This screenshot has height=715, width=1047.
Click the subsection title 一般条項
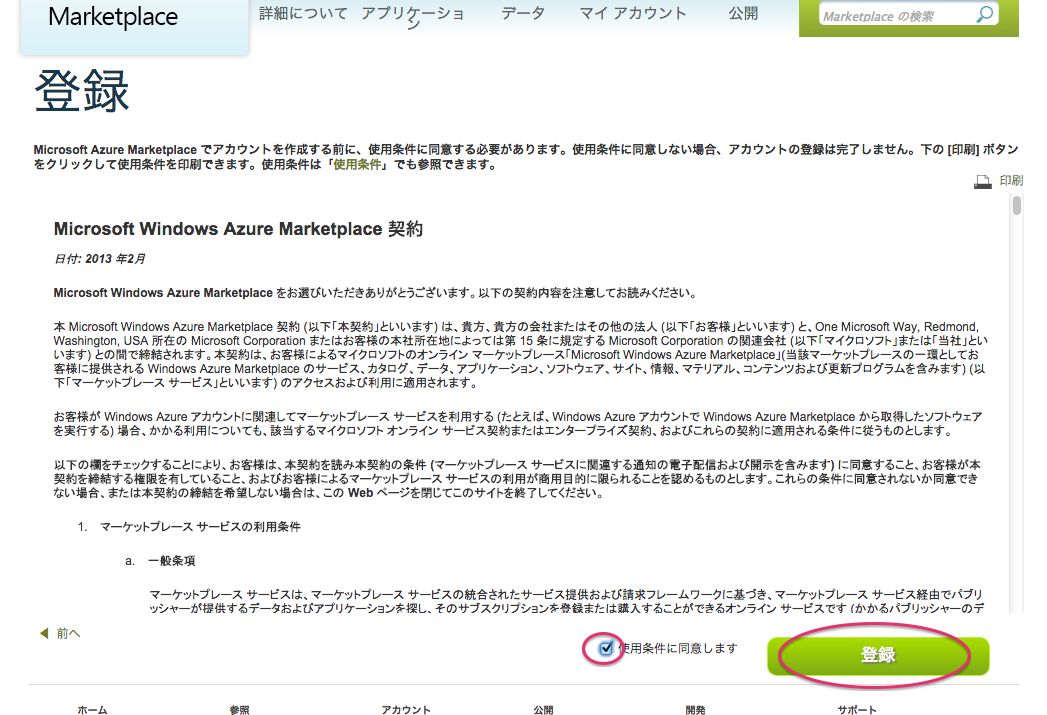tap(172, 561)
